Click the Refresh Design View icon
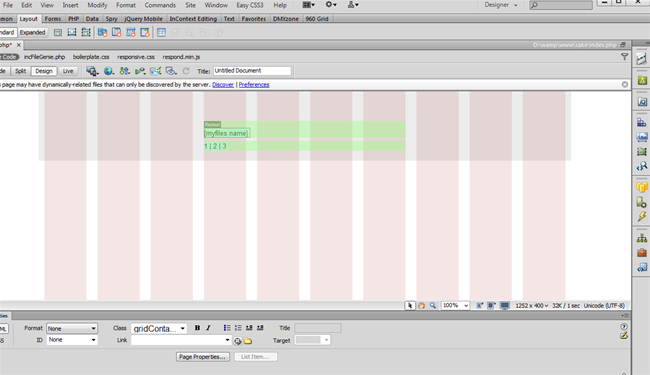This screenshot has height=375, width=650. [x=186, y=71]
